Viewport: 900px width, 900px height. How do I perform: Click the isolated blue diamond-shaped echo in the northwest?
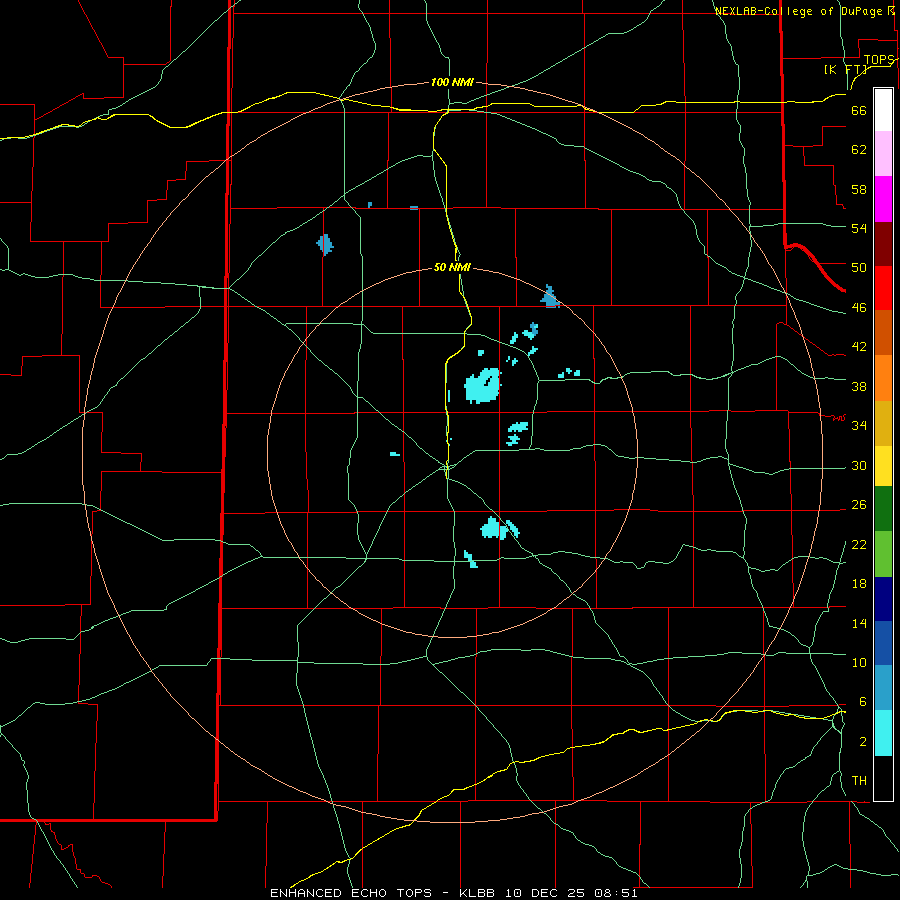[325, 245]
